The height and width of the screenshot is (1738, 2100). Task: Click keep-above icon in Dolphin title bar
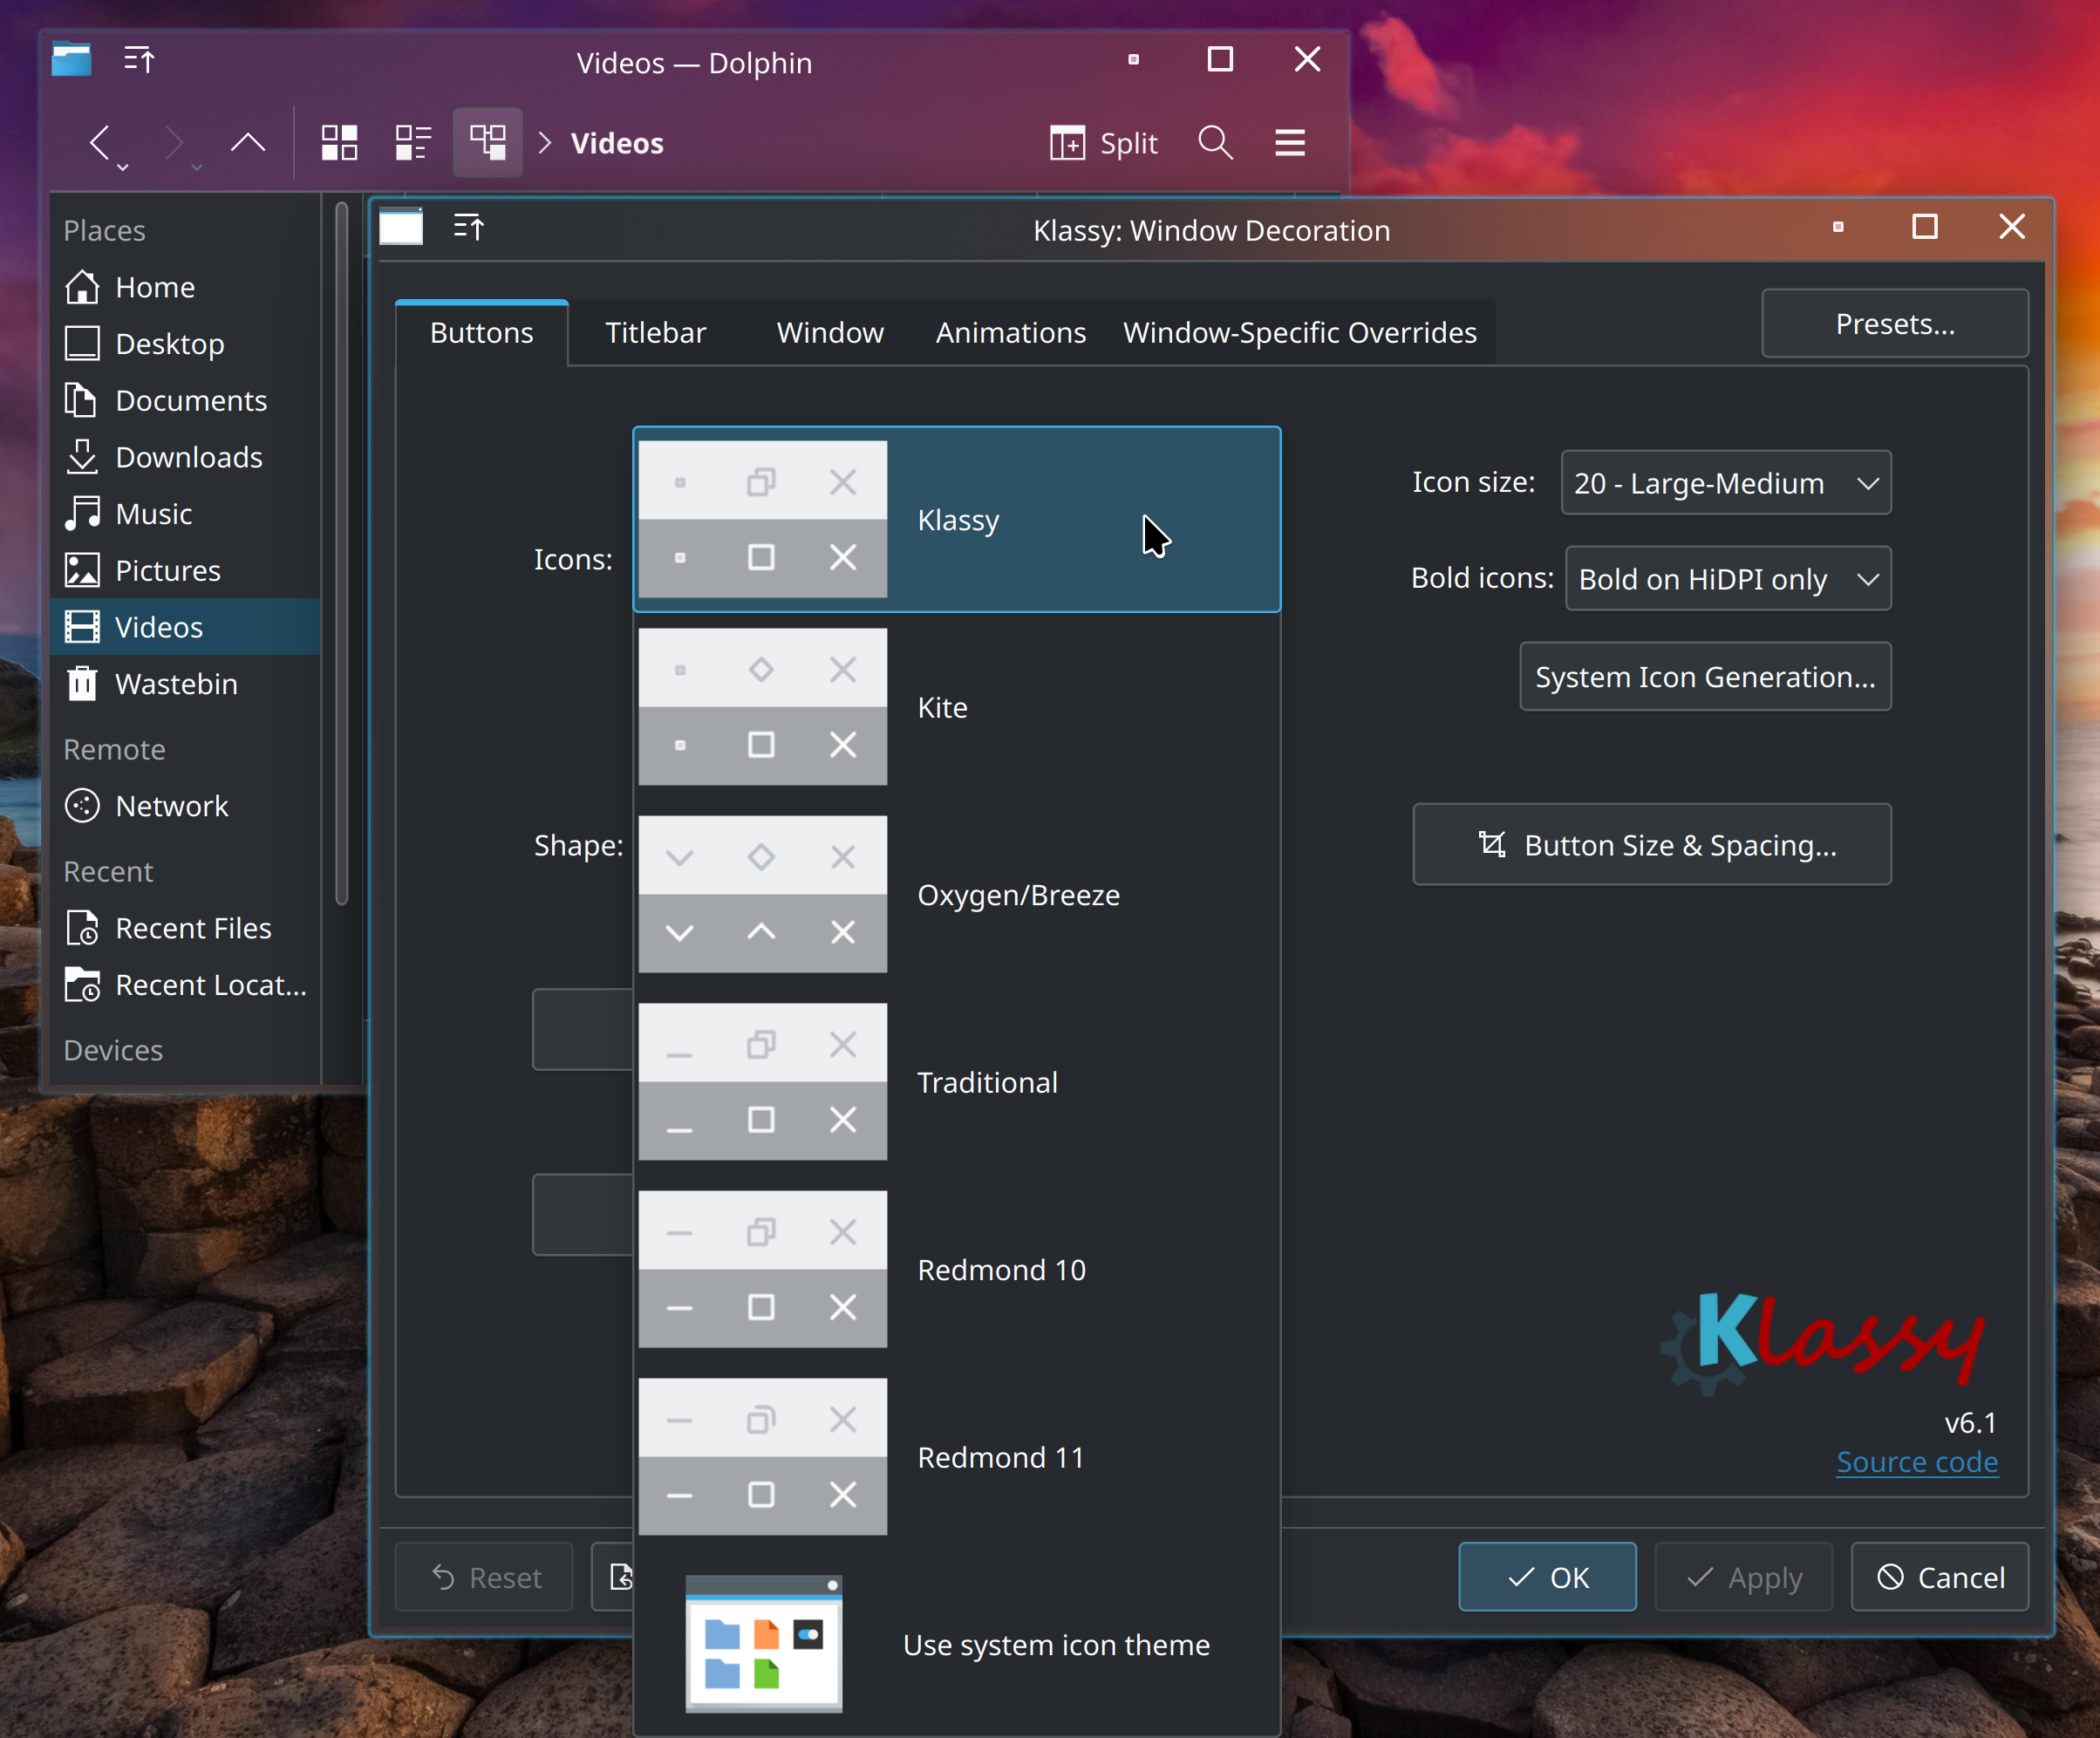139,60
